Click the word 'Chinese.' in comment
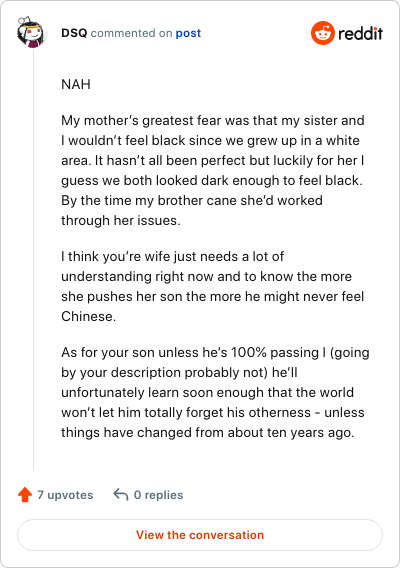The width and height of the screenshot is (400, 568). point(88,316)
